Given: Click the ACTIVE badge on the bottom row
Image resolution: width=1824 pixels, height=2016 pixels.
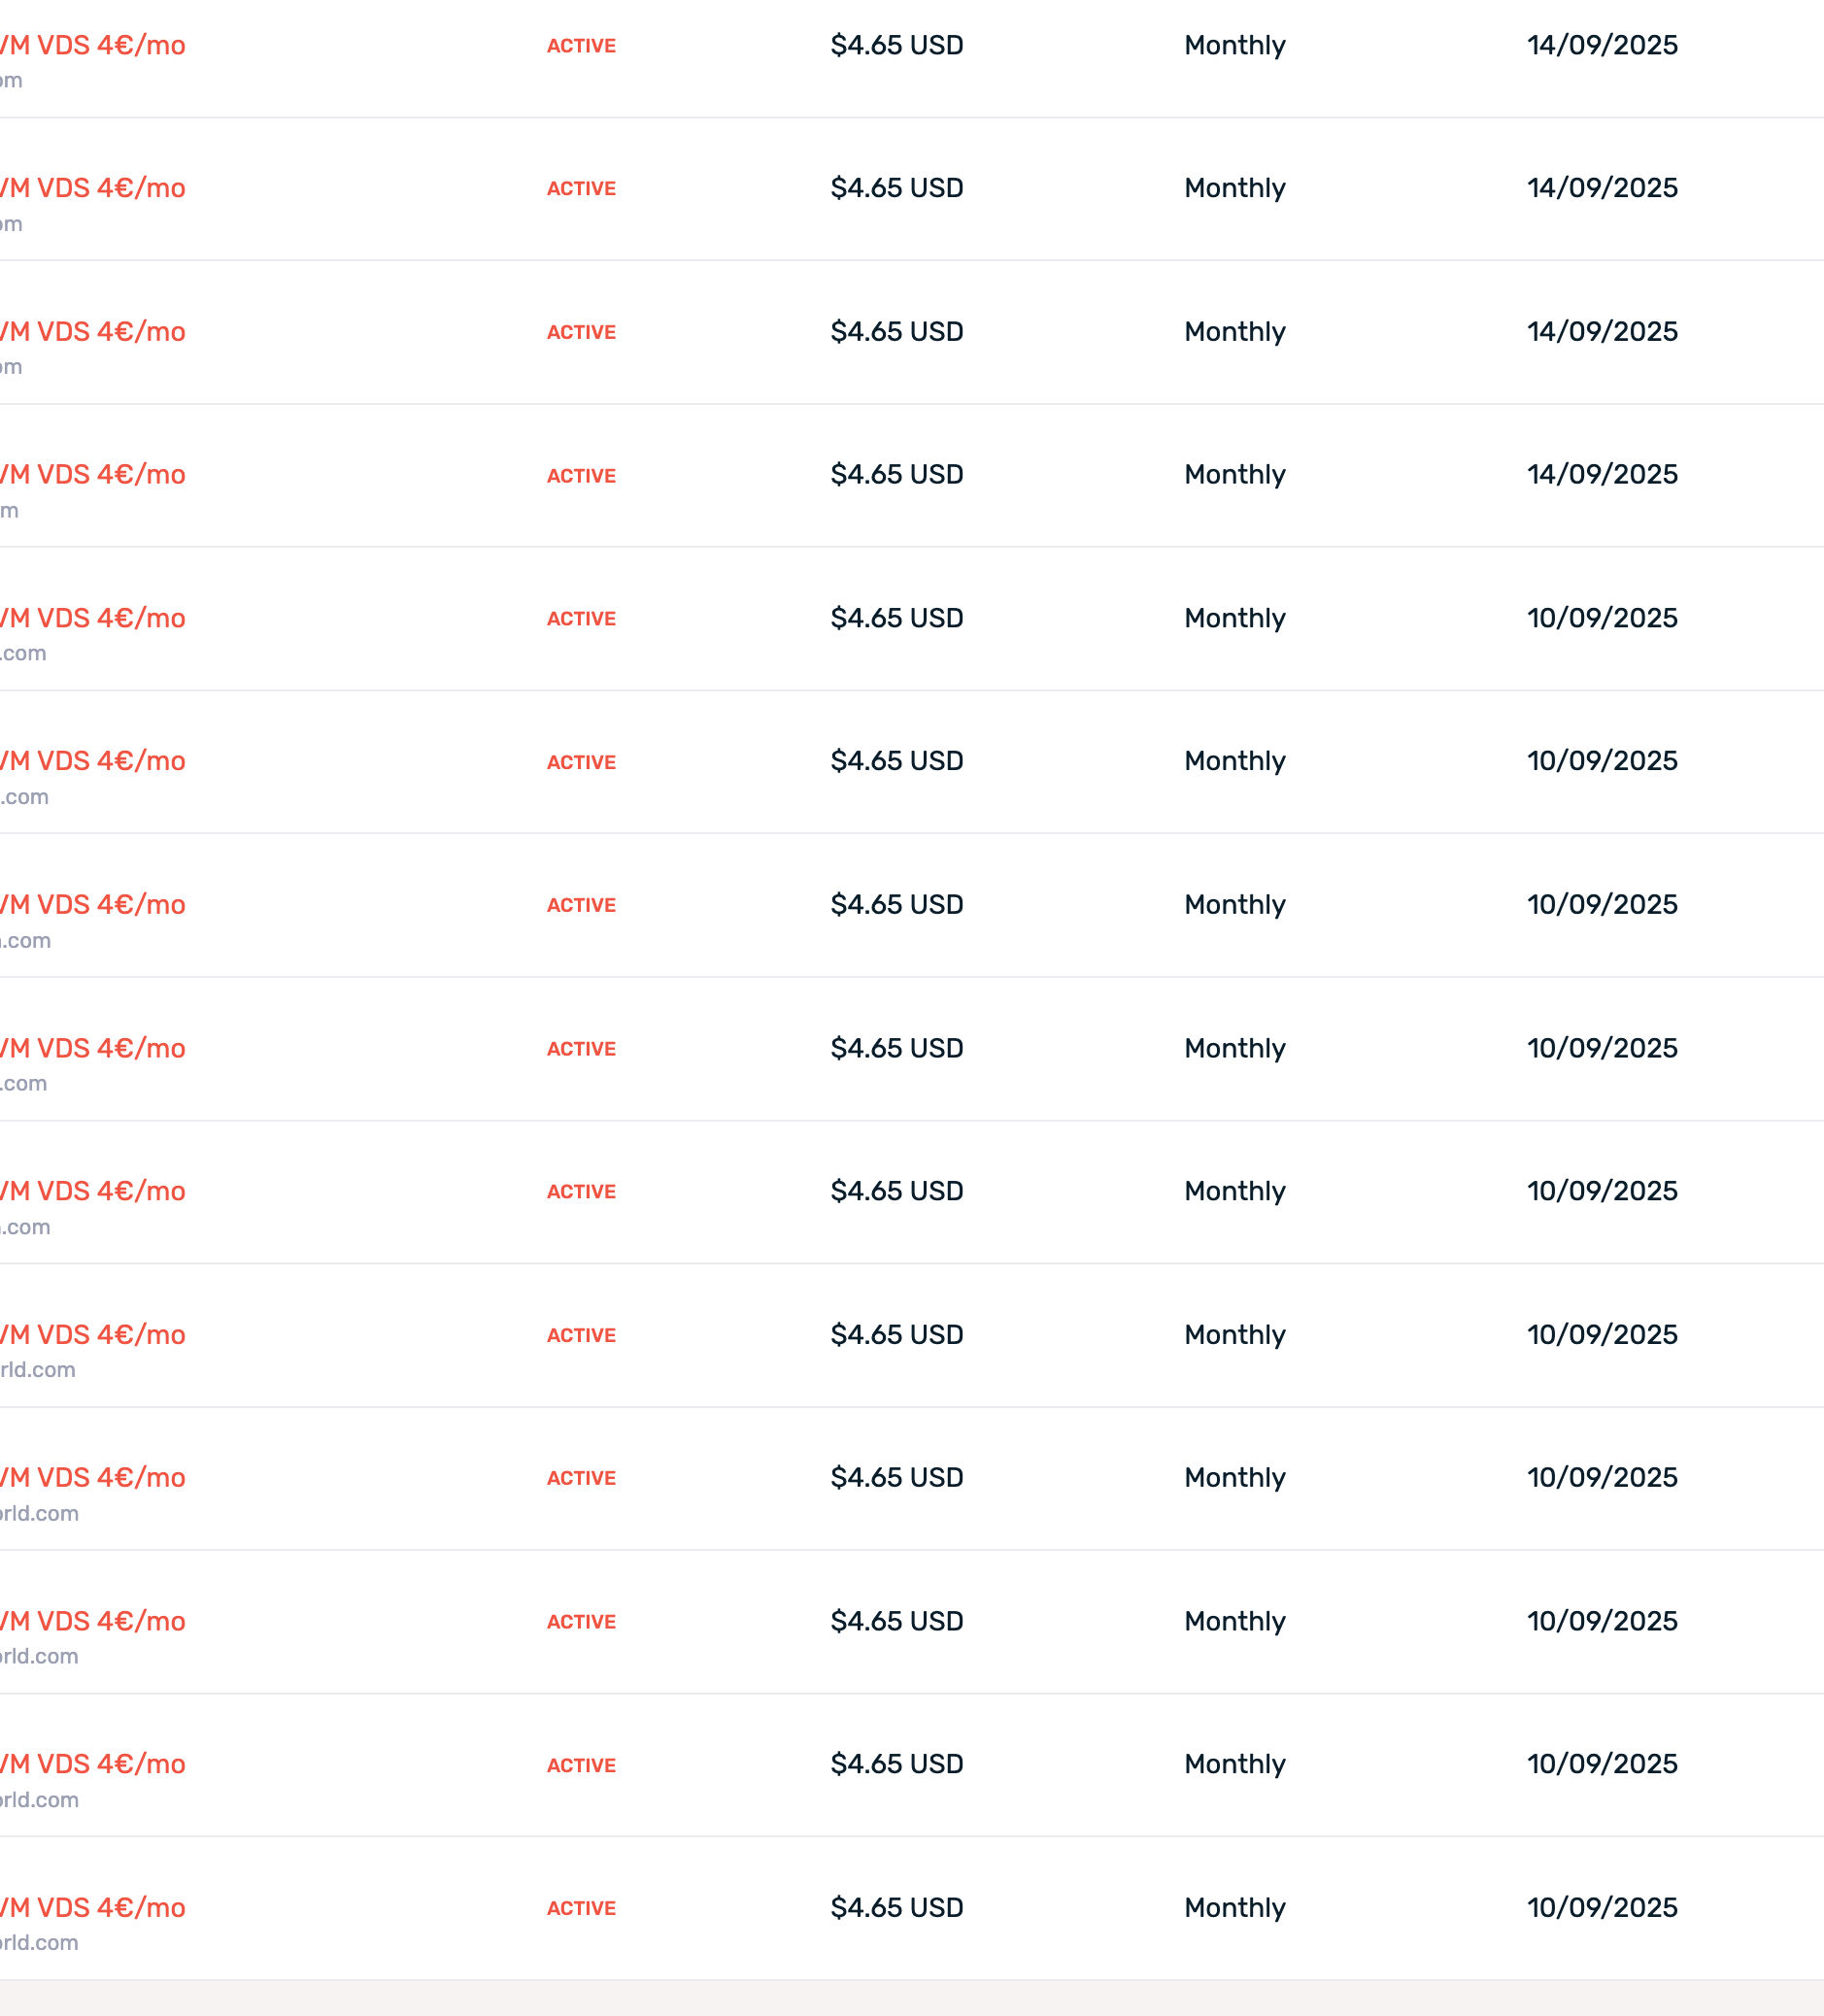Looking at the screenshot, I should point(581,1908).
